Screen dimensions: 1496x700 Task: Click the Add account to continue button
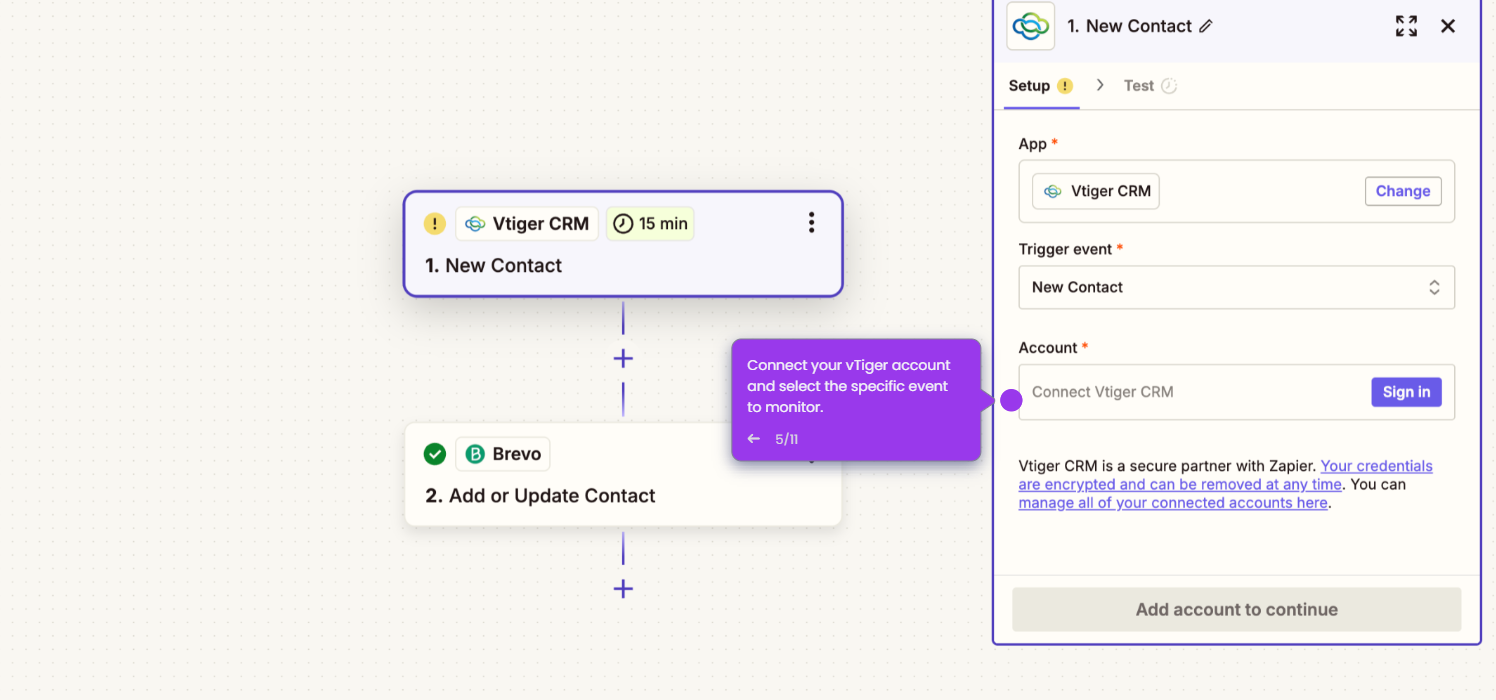[1236, 609]
